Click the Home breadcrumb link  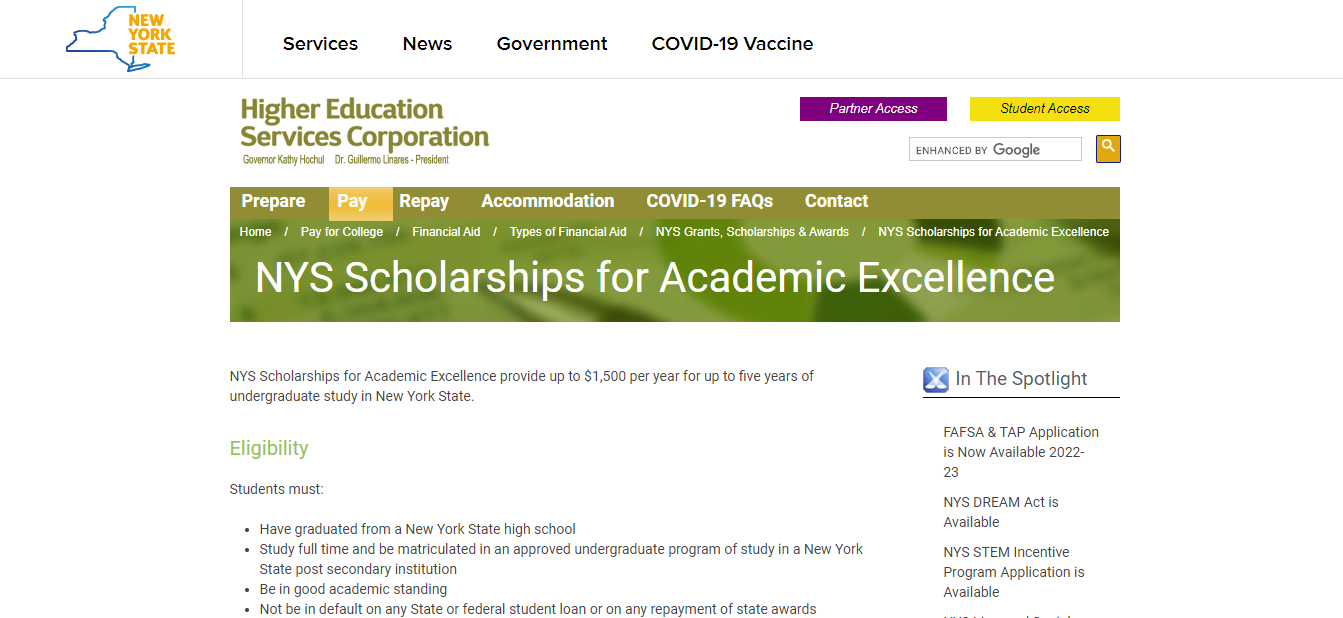(x=255, y=232)
